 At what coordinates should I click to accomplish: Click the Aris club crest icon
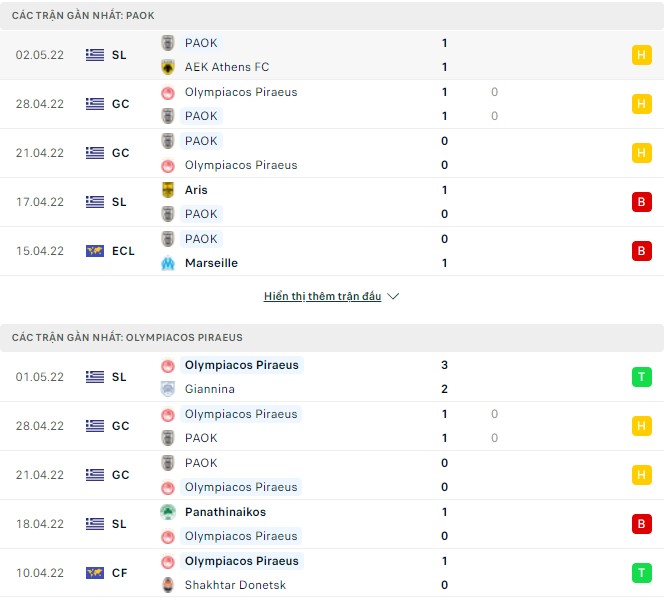(168, 190)
